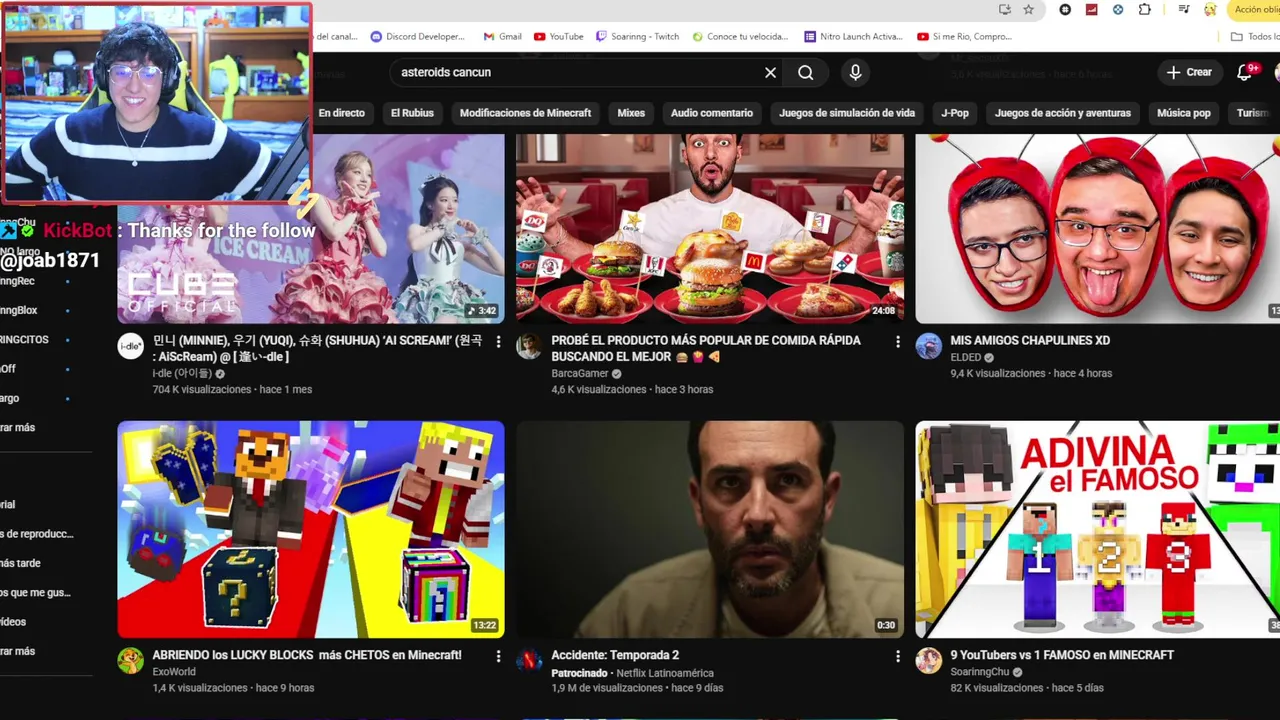Open the fast food burgers video thumbnail
1280x720 pixels.
coord(710,228)
